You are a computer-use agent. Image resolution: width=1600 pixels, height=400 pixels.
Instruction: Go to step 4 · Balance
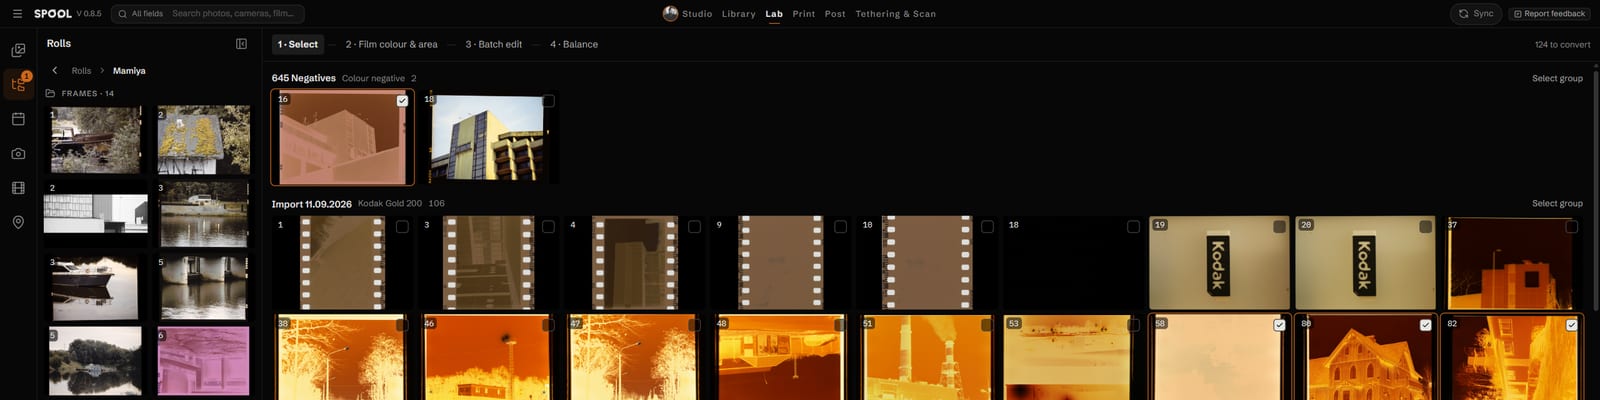coord(574,44)
